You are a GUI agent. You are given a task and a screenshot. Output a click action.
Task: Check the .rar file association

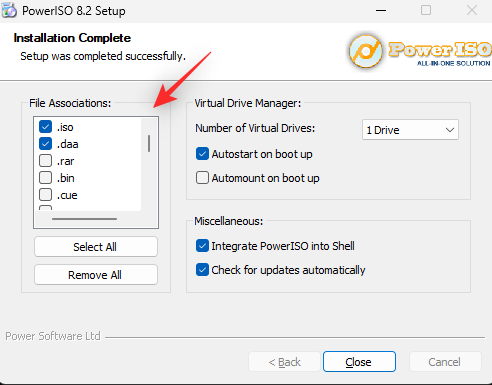[x=45, y=161]
